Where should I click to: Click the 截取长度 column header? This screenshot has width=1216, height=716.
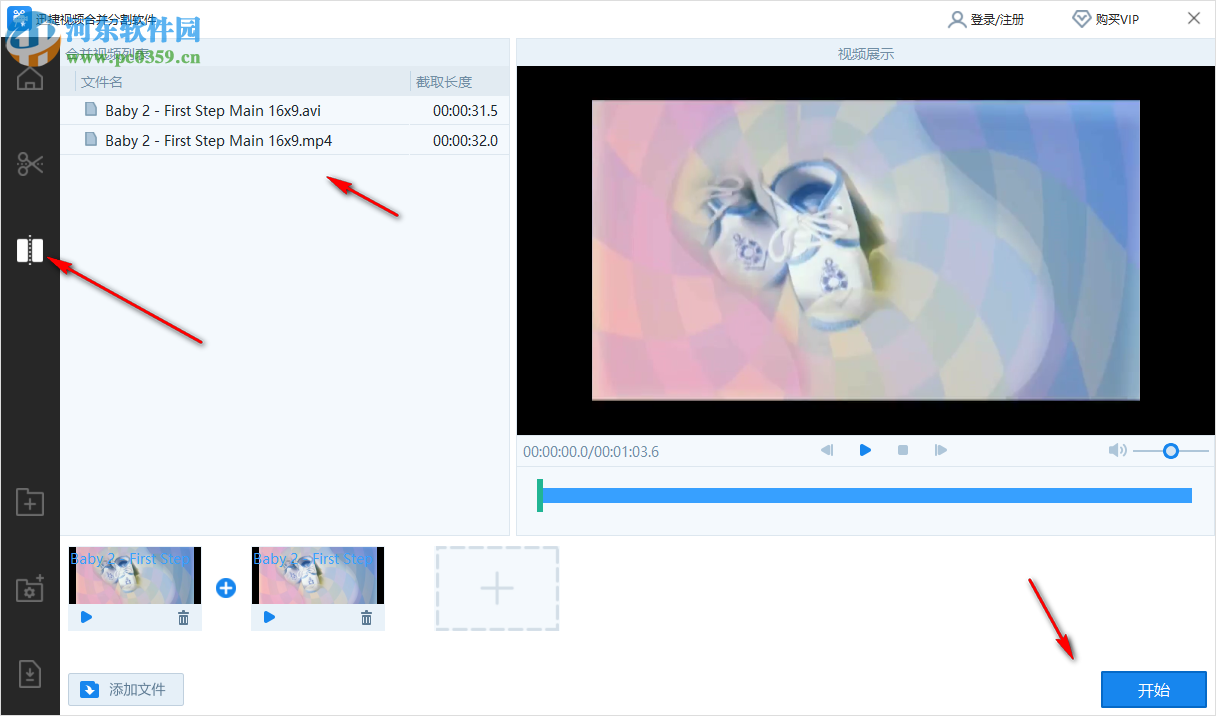click(x=444, y=82)
